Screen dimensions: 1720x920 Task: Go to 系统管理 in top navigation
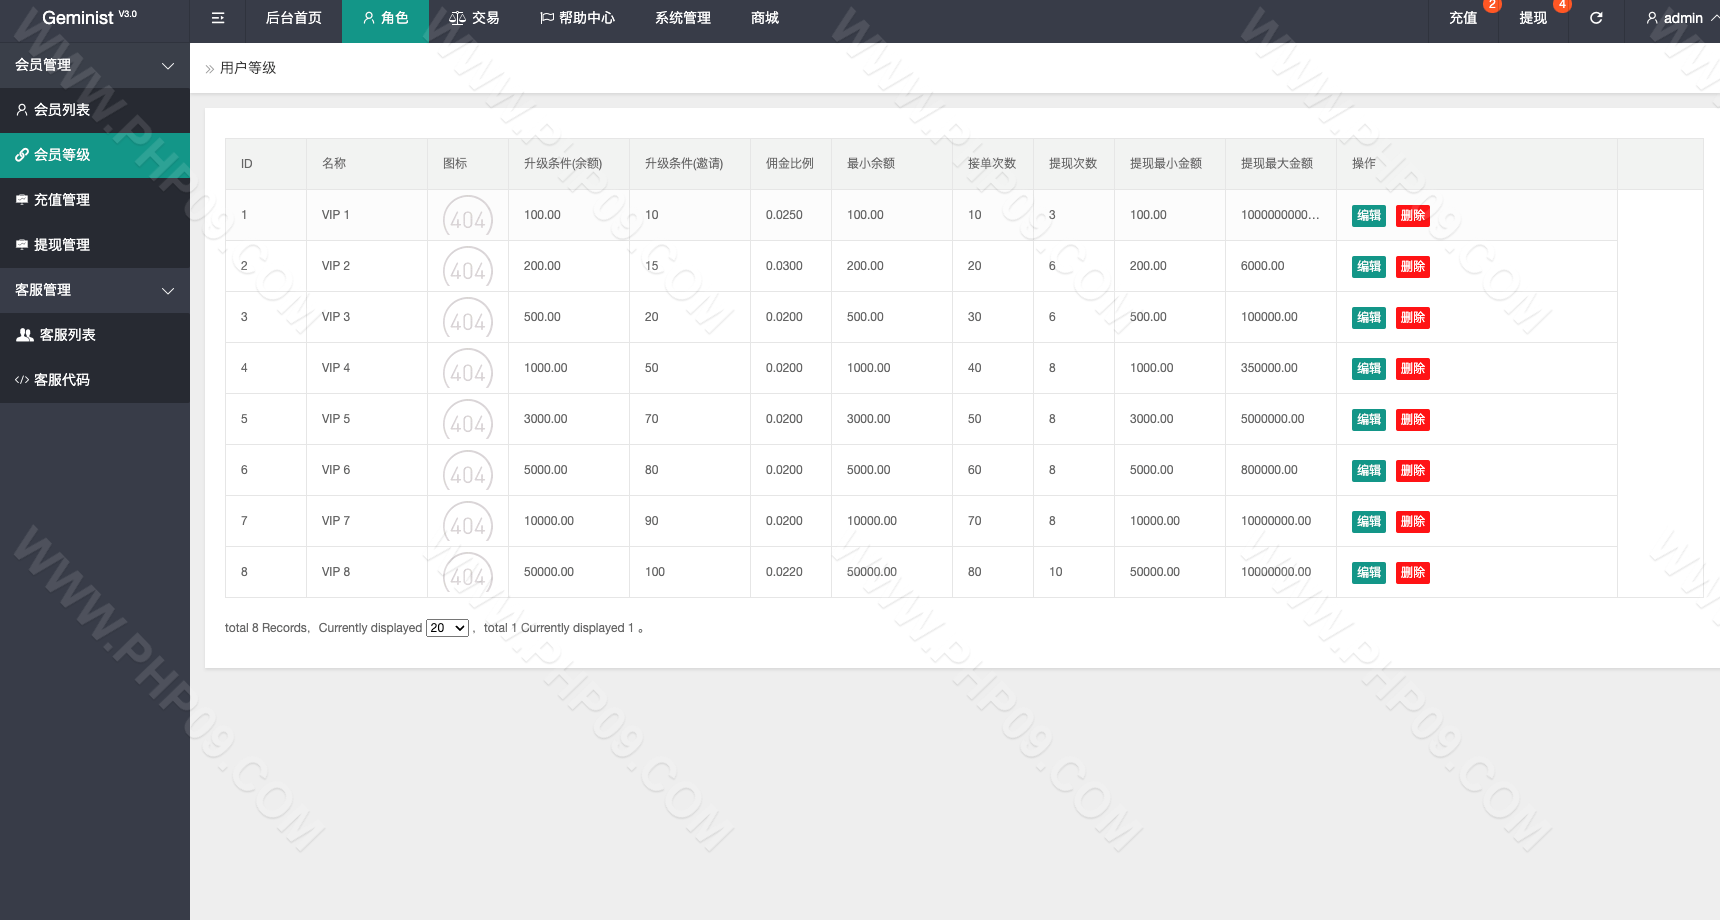682,18
